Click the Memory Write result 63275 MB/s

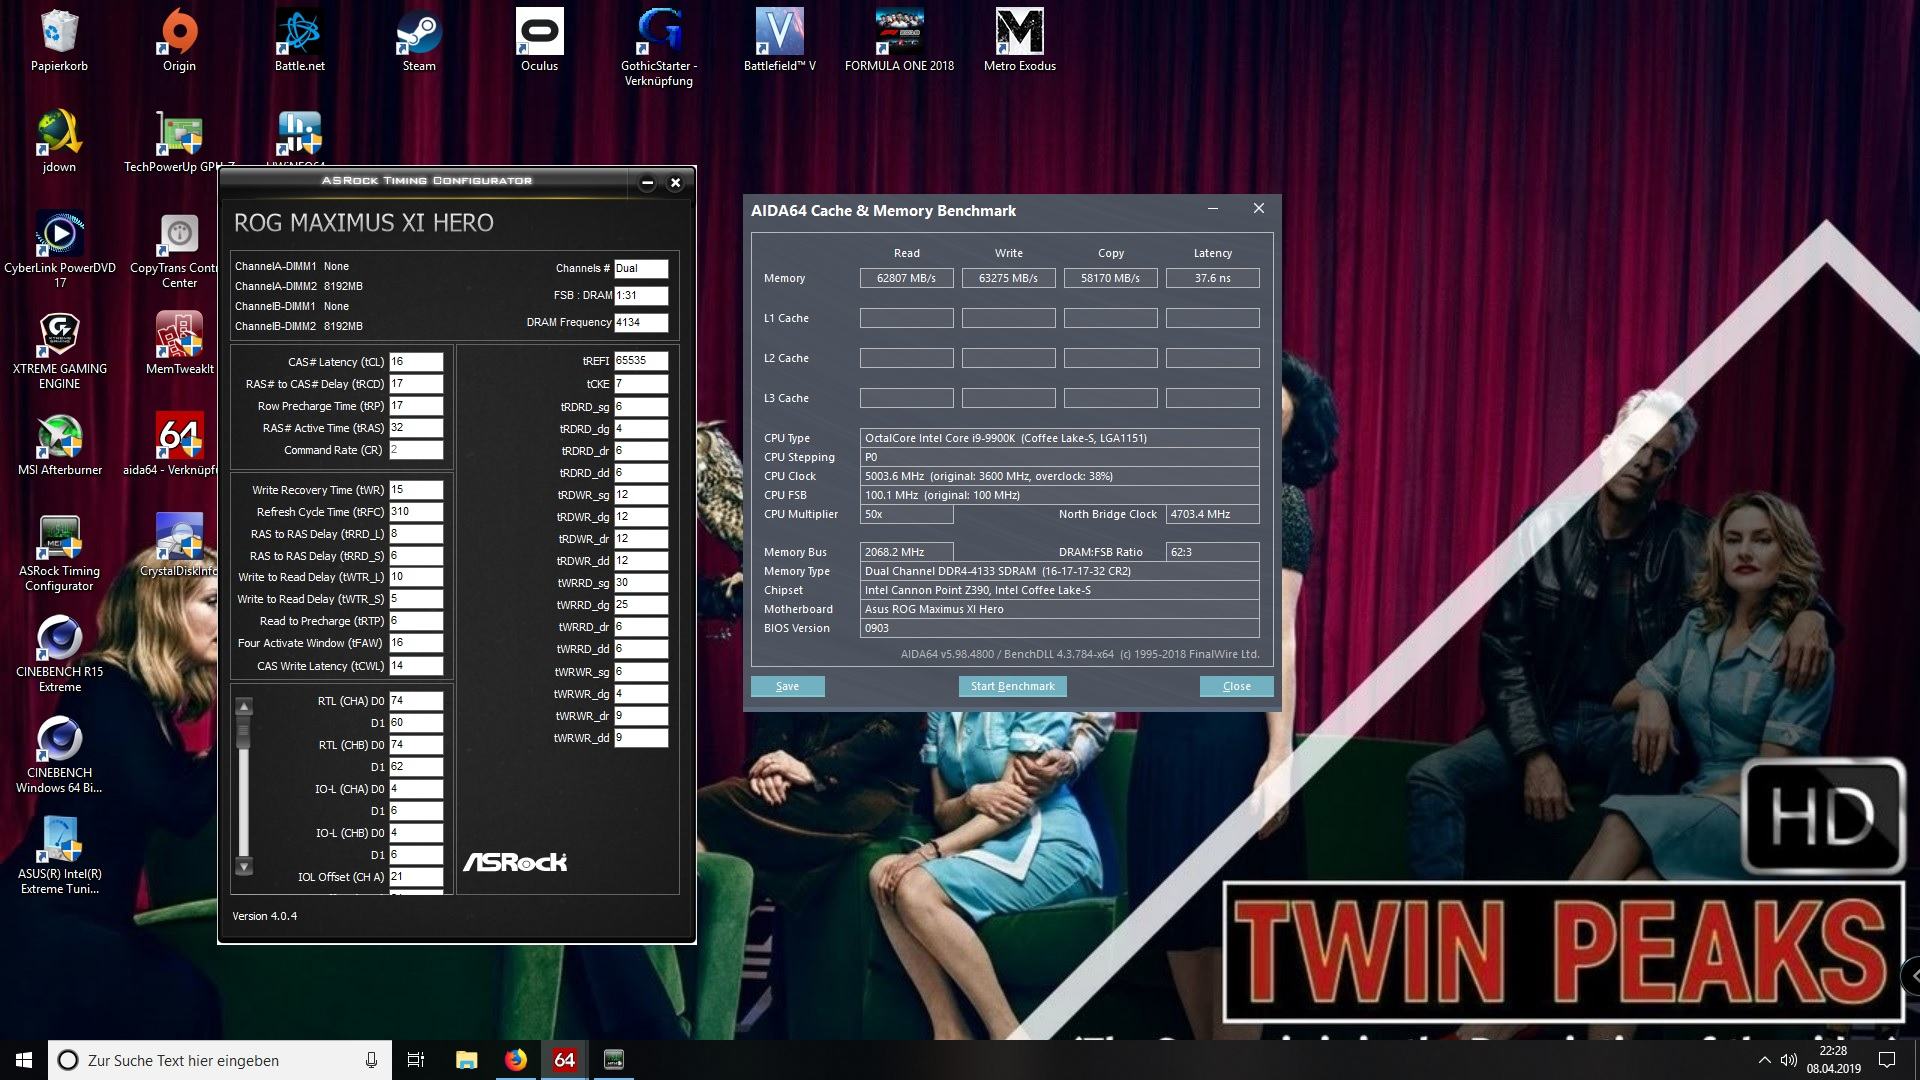point(1008,278)
